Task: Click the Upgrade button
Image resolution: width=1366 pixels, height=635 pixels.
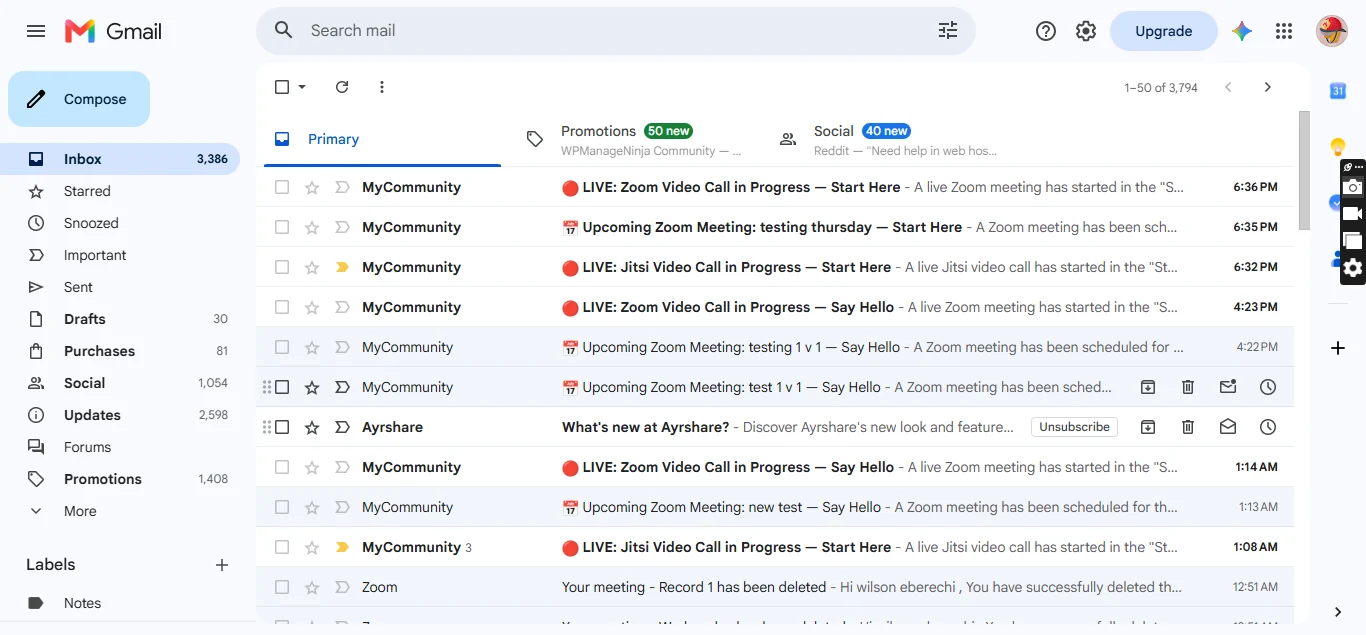Action: pos(1164,31)
